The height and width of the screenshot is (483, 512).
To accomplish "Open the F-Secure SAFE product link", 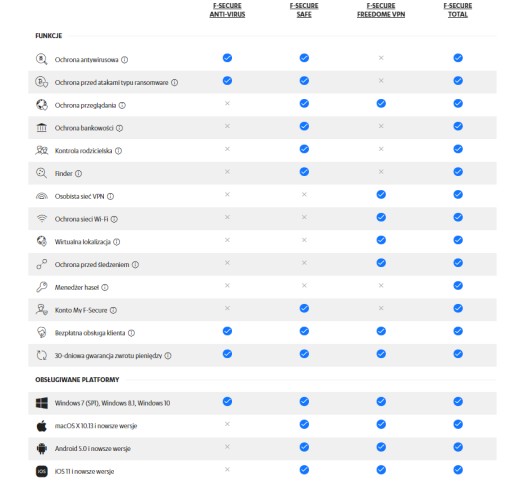I will (x=304, y=10).
